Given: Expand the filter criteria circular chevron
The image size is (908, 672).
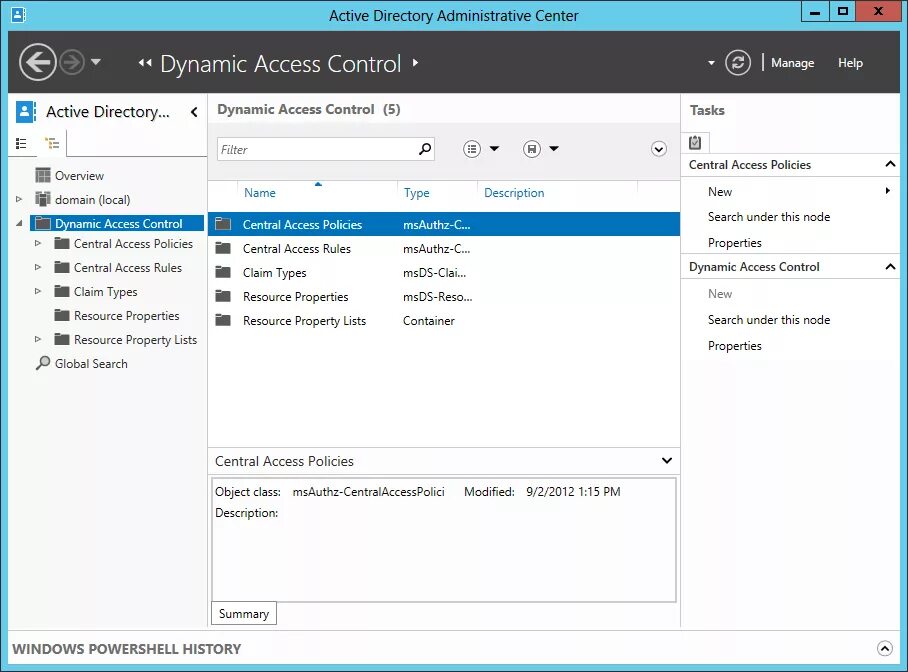Looking at the screenshot, I should [658, 149].
